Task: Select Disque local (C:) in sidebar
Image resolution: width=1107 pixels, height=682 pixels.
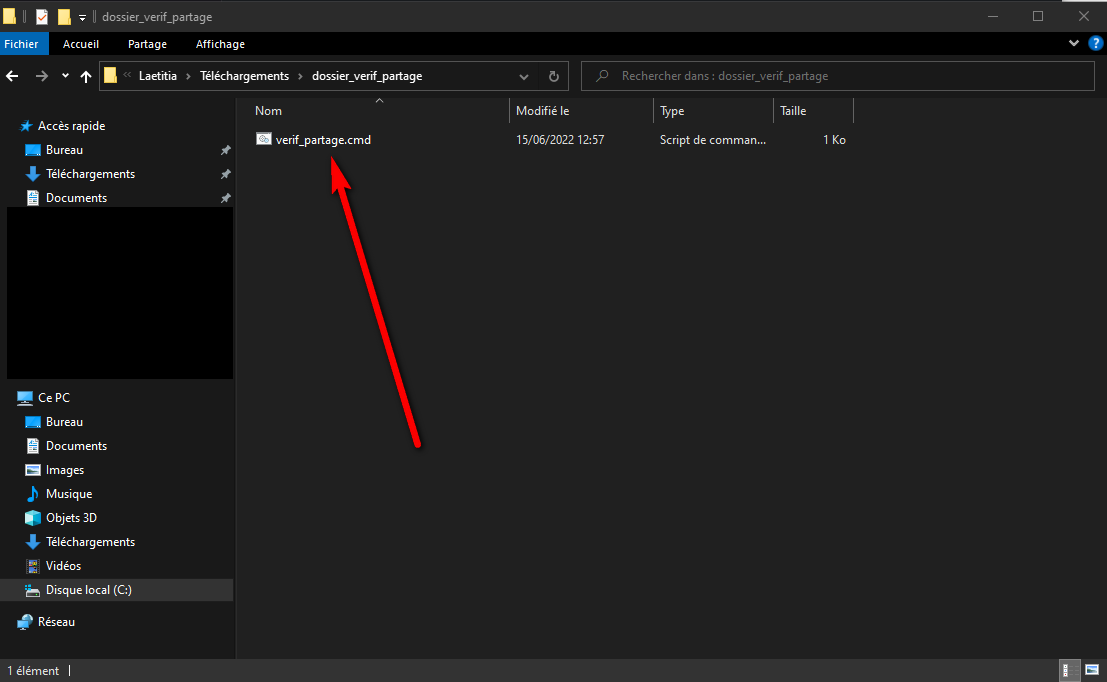Action: (x=88, y=590)
